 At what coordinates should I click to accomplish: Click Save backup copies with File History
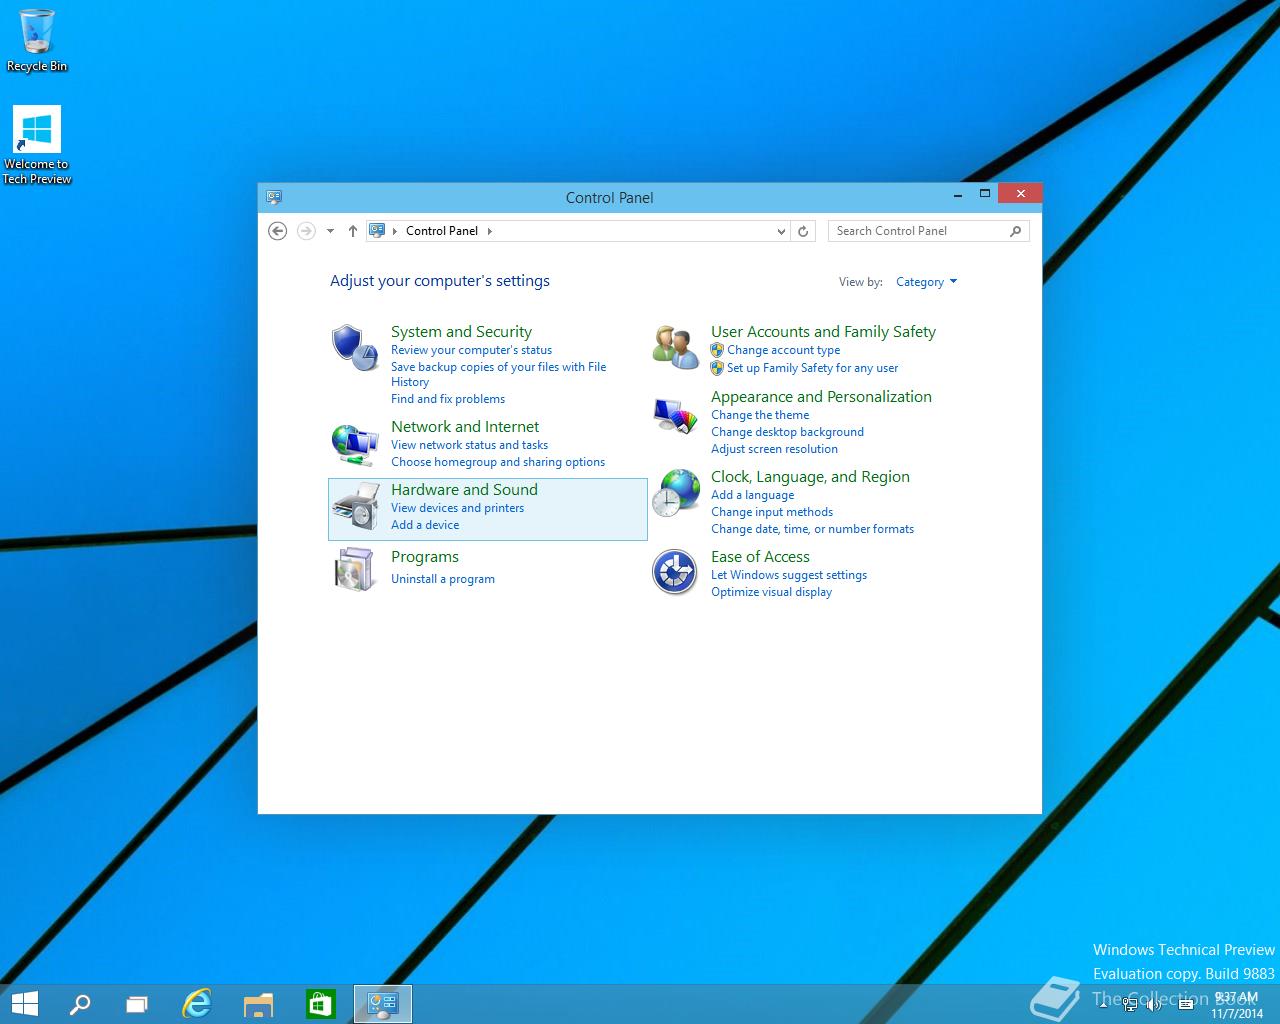coord(498,374)
